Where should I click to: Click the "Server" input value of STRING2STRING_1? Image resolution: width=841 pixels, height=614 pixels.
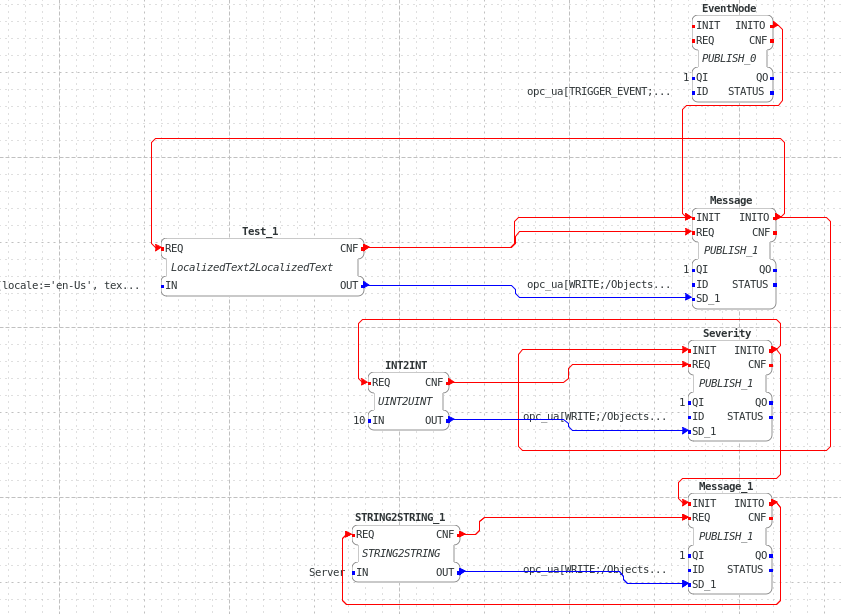327,572
